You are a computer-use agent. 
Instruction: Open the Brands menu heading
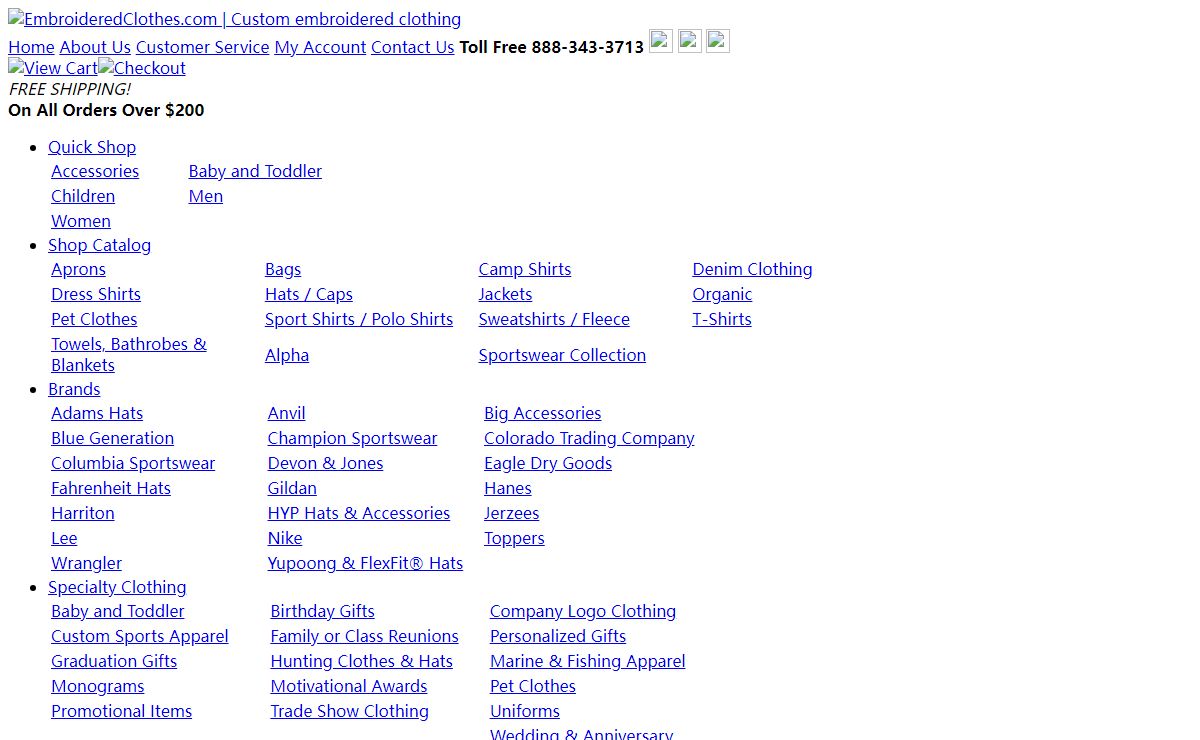pyautogui.click(x=74, y=389)
